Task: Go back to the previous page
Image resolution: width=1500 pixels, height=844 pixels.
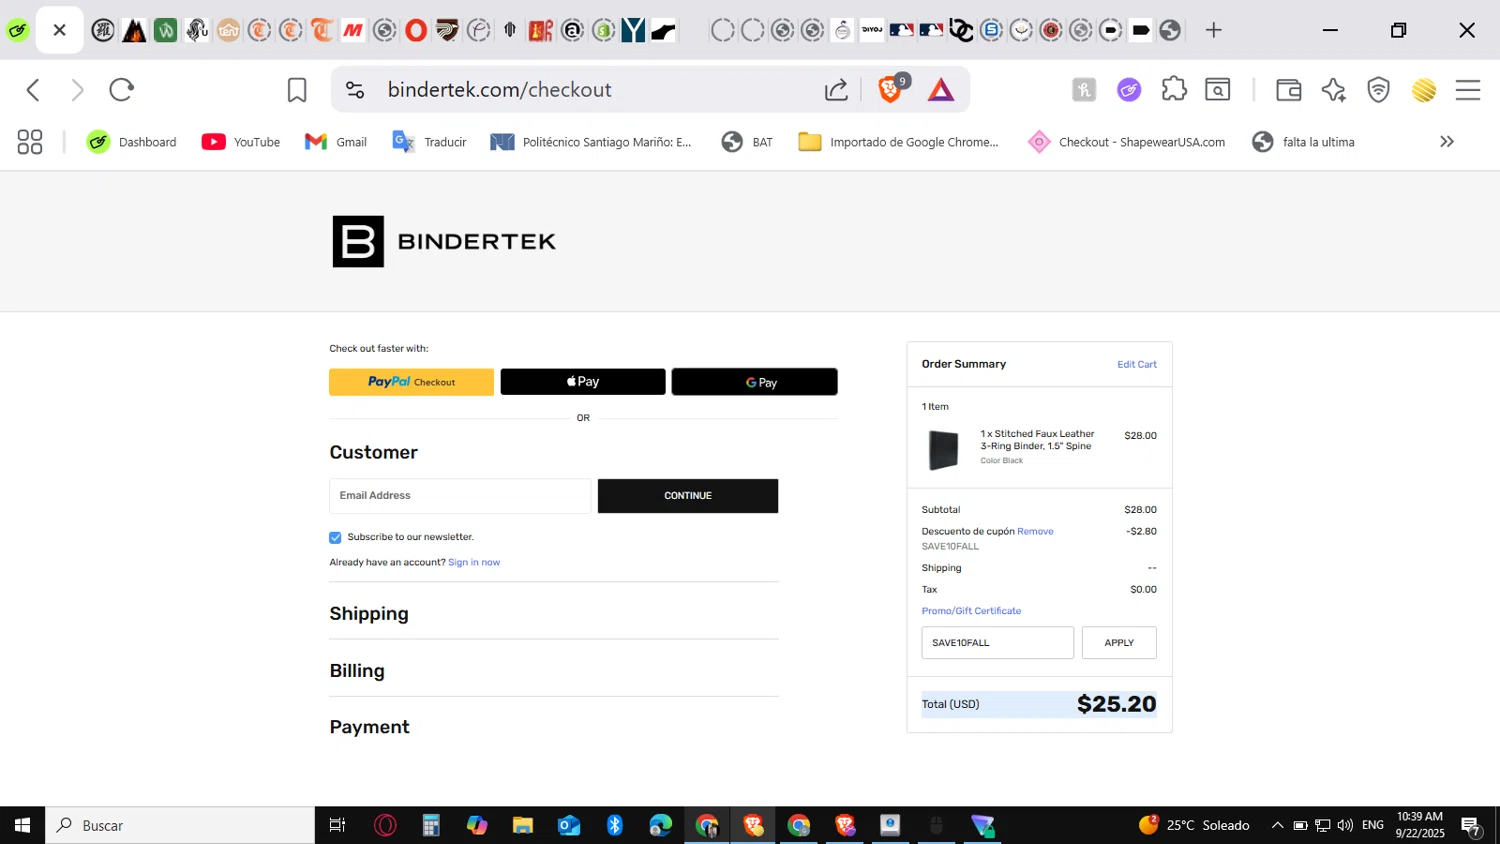Action: (x=33, y=90)
